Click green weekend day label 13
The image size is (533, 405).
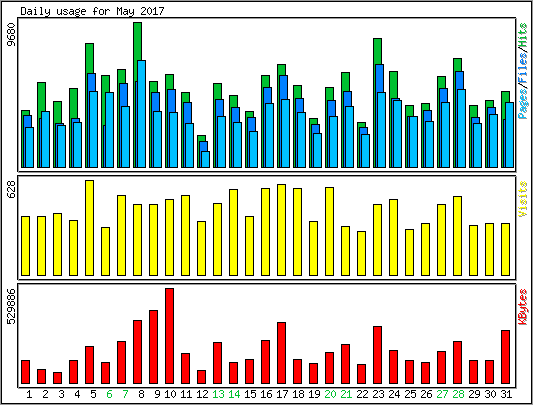[218, 394]
